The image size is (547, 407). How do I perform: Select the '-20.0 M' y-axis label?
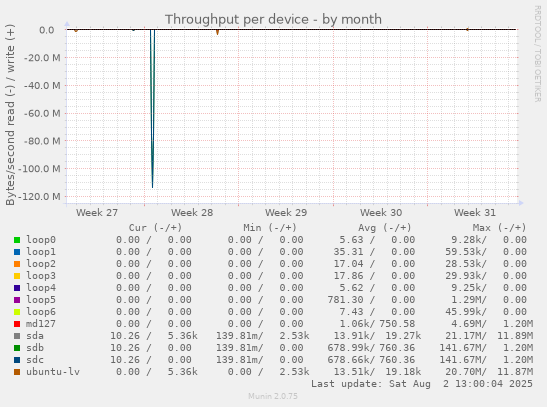click(x=42, y=58)
